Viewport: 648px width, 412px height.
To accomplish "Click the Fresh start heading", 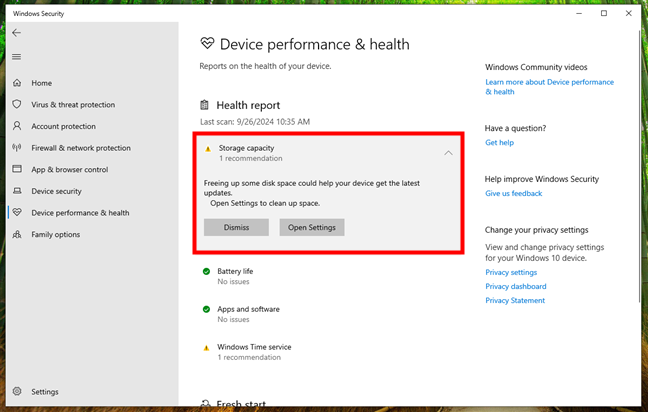I will [x=241, y=403].
